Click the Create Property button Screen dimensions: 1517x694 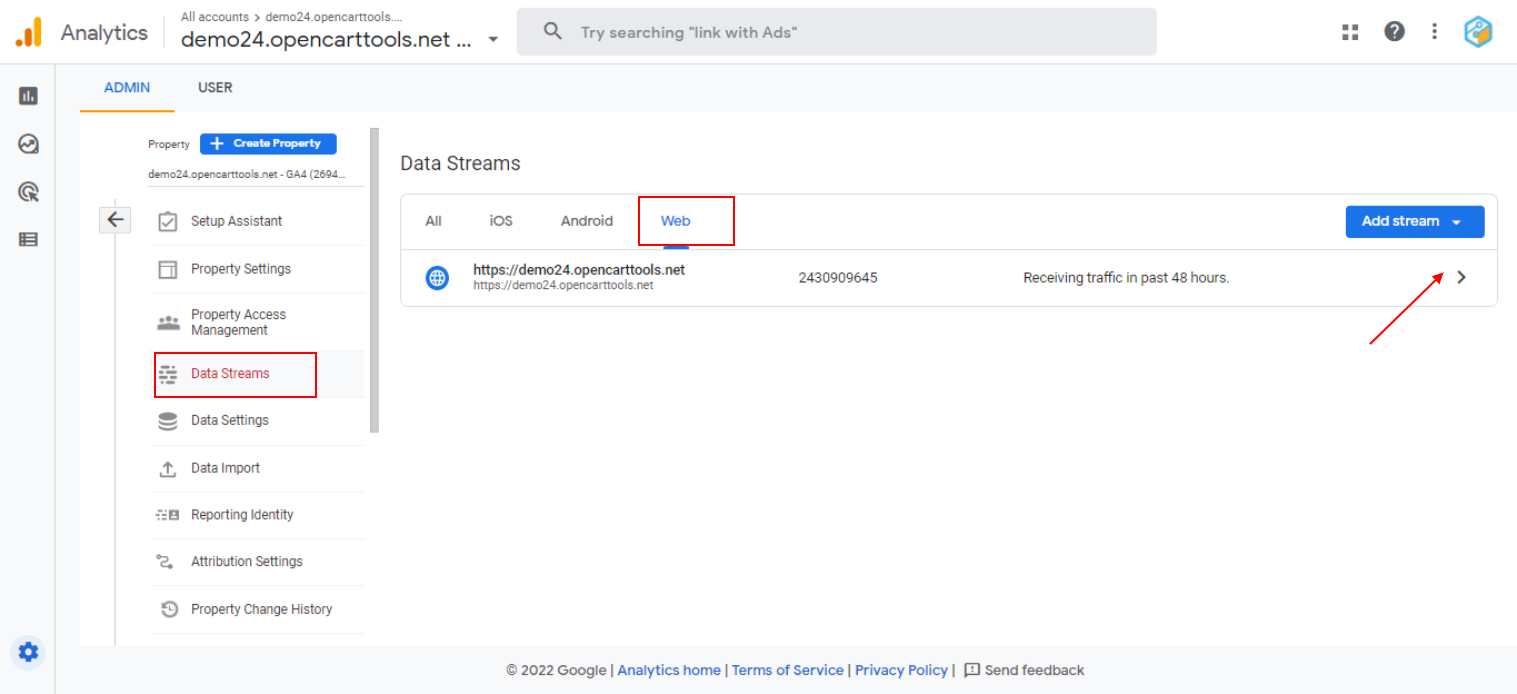click(x=268, y=144)
